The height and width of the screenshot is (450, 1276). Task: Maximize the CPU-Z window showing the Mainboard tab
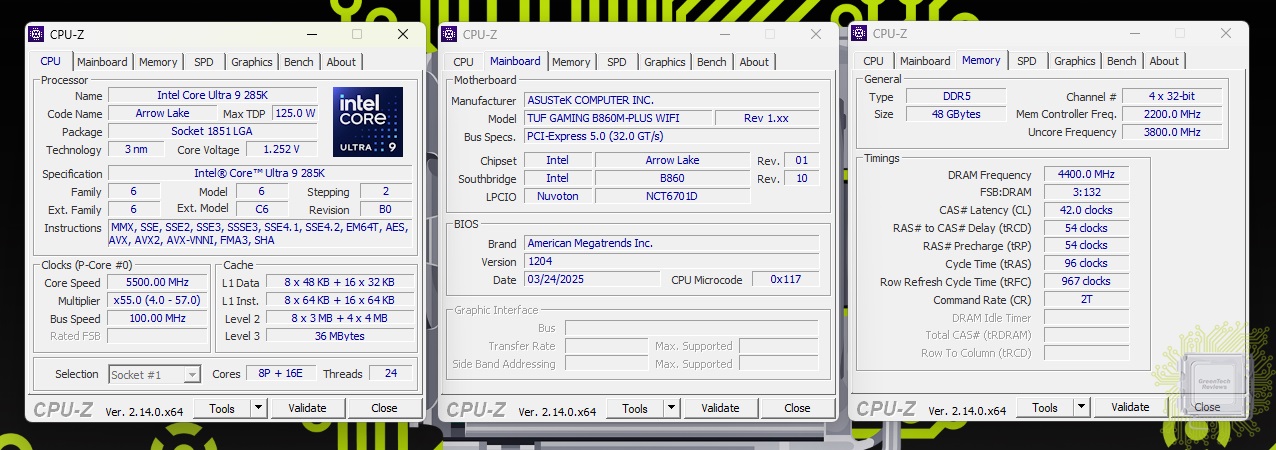tap(770, 34)
